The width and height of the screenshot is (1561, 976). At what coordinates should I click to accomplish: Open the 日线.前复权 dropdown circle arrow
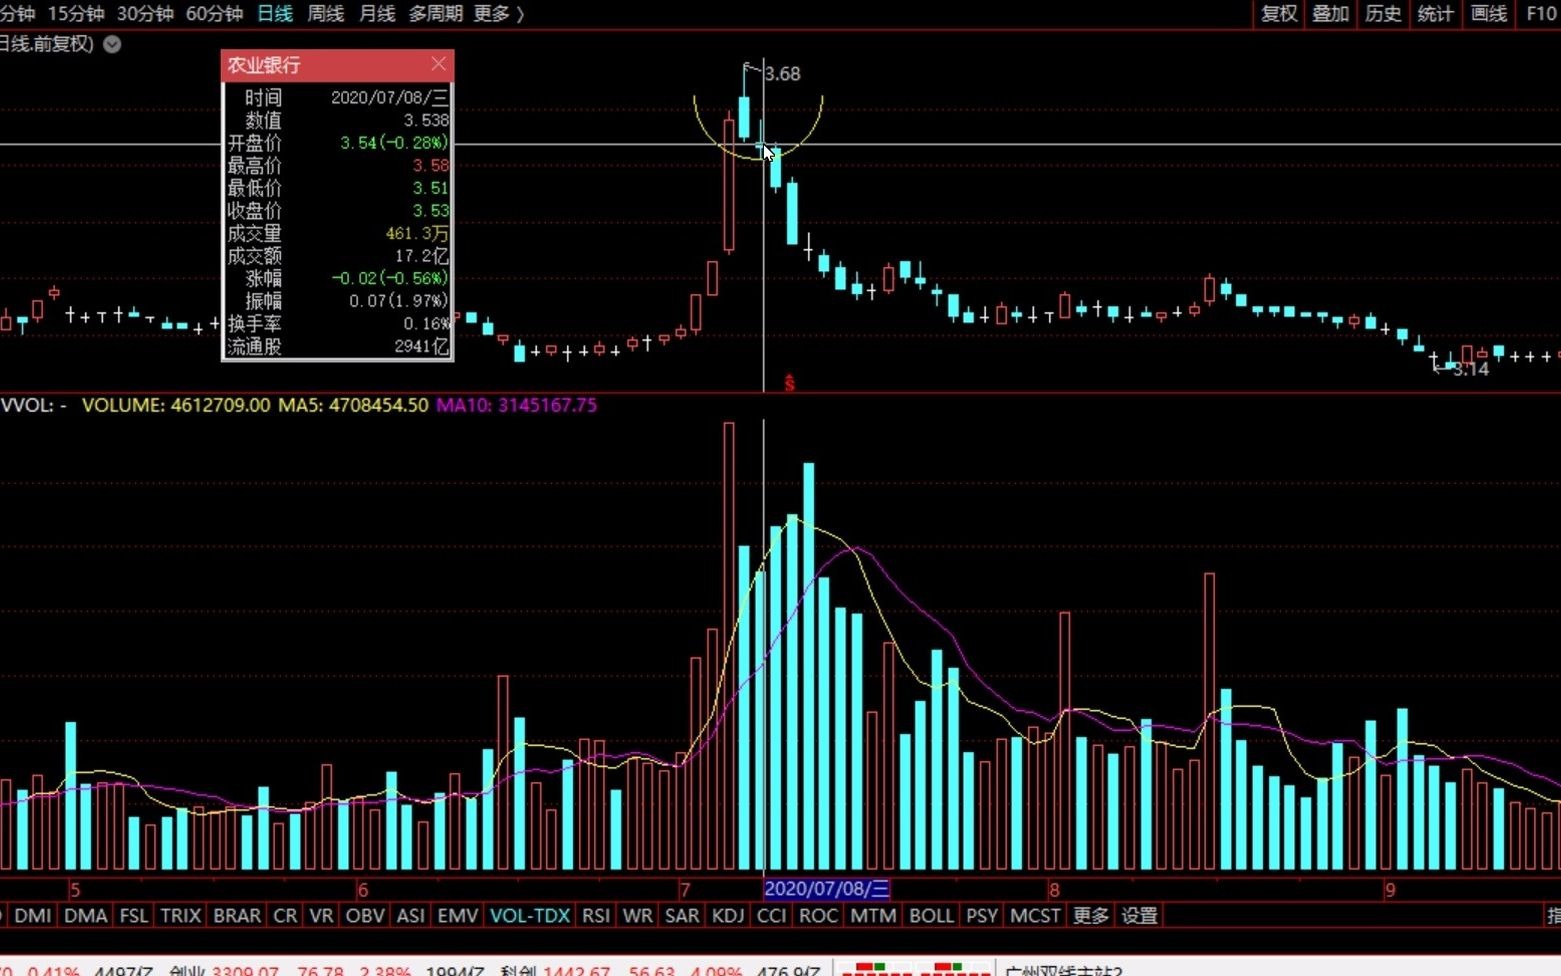point(112,44)
